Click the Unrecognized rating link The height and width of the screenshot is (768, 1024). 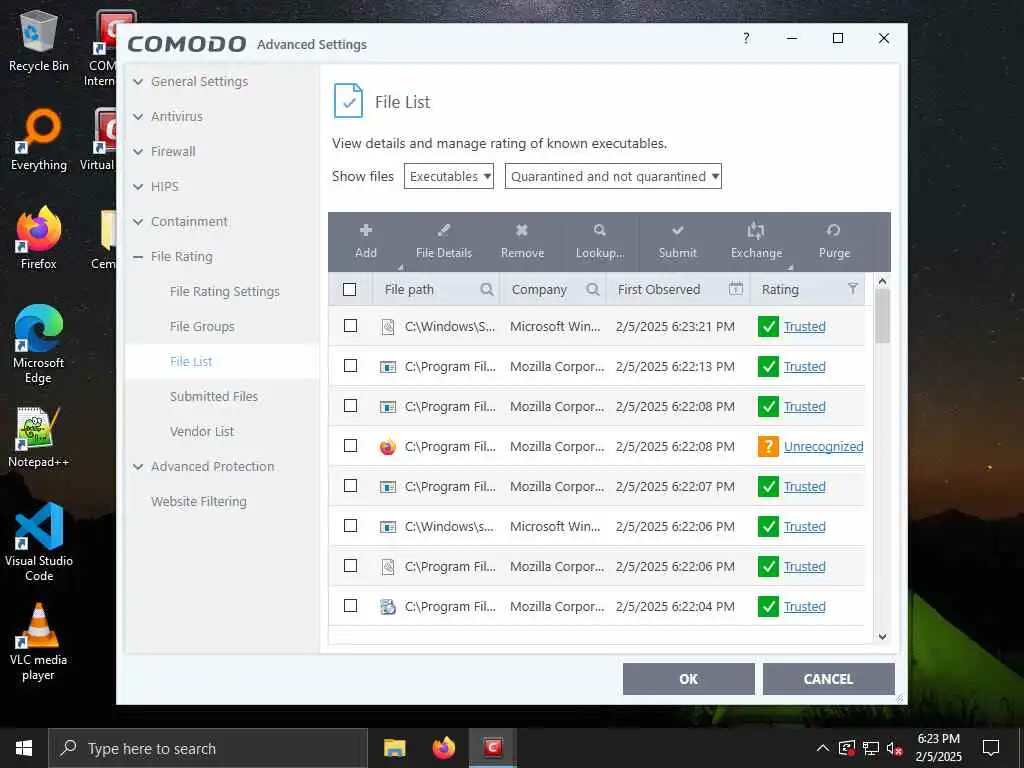[x=824, y=447]
